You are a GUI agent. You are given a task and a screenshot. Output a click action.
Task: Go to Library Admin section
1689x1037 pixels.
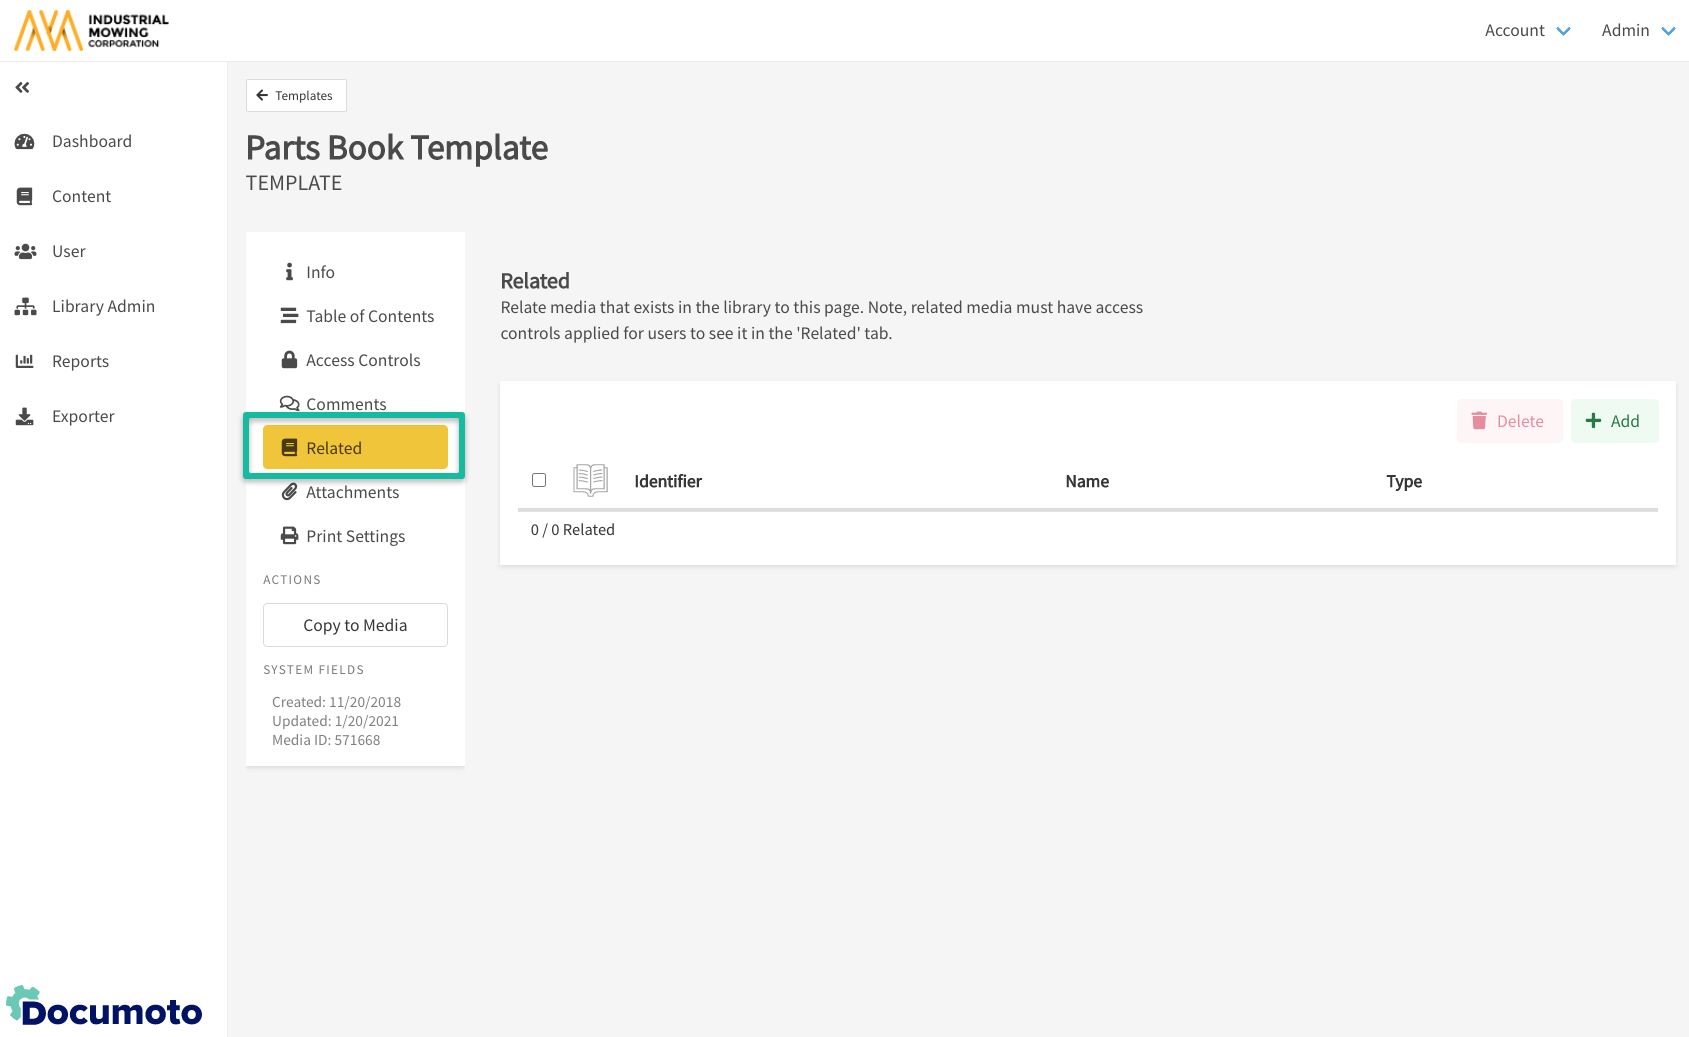coord(102,307)
